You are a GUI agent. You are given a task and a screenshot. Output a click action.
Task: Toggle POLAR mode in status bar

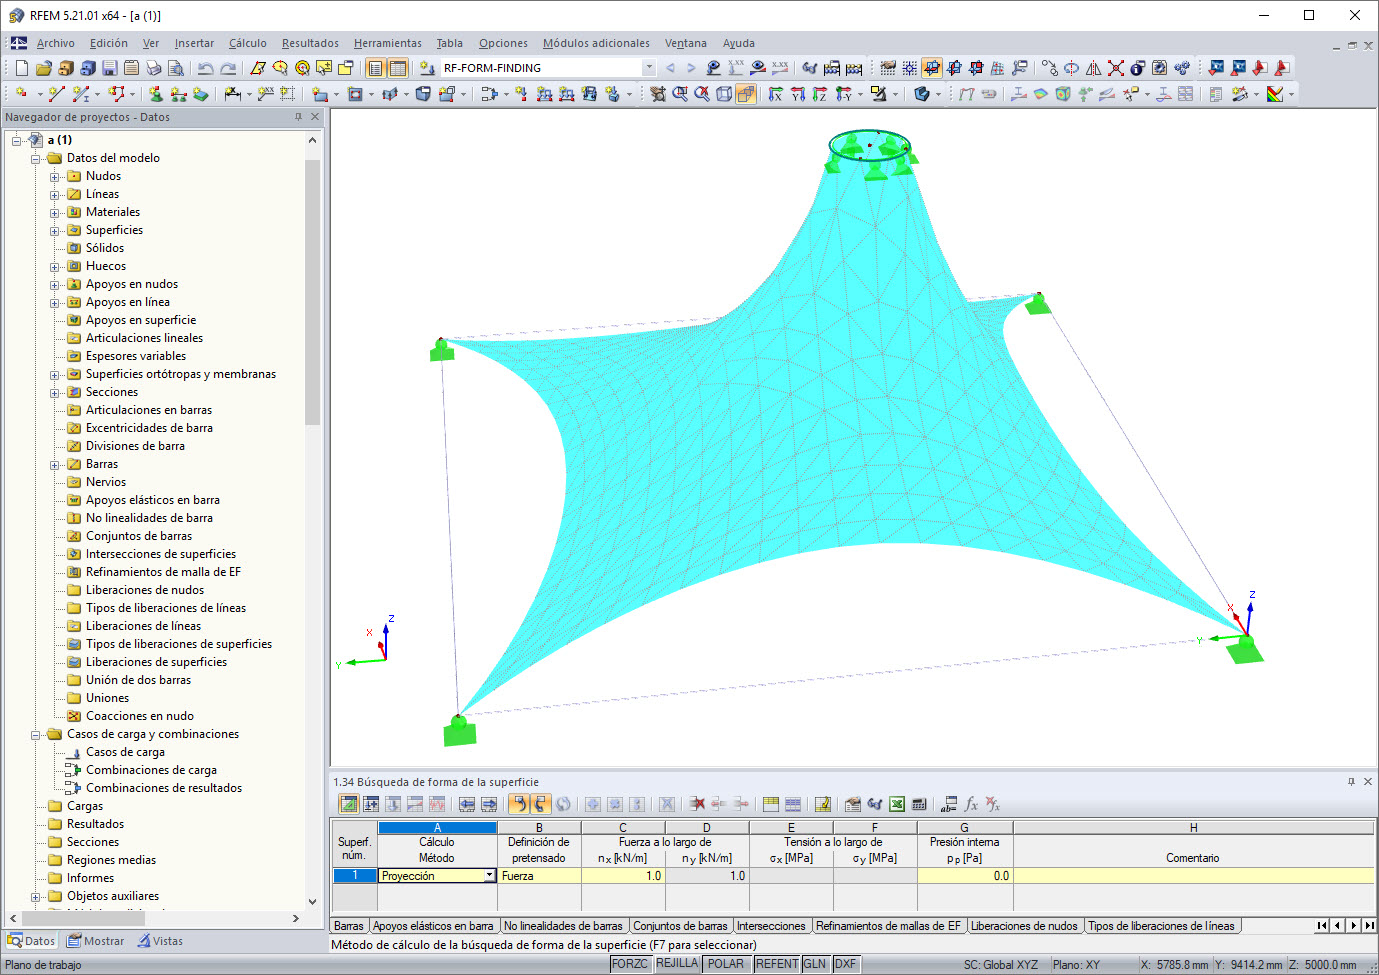(726, 964)
